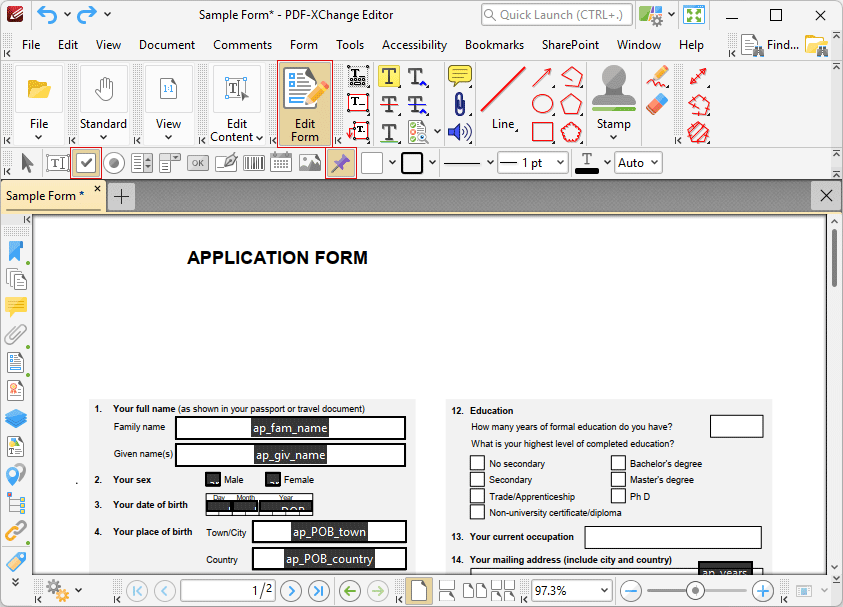The image size is (843, 607).
Task: Select the Barcode field tool
Action: point(254,163)
